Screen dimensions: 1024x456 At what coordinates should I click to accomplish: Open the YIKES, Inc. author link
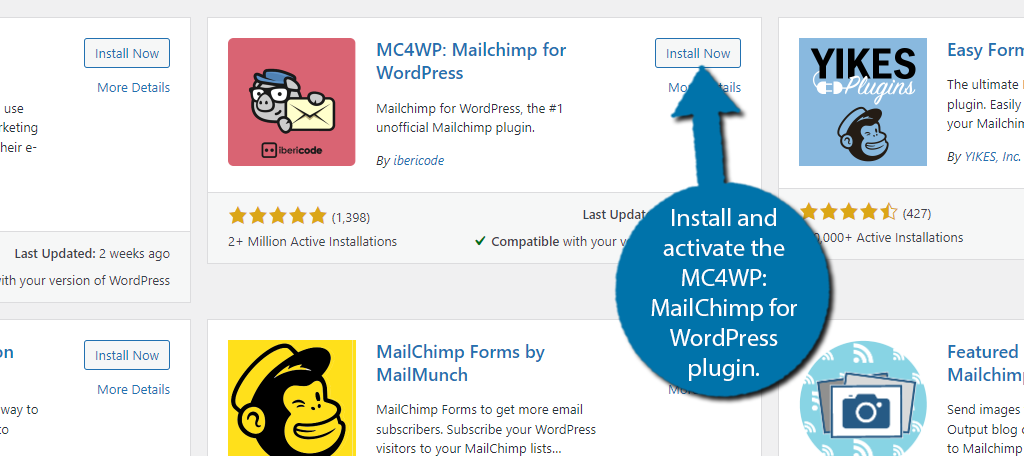[992, 157]
